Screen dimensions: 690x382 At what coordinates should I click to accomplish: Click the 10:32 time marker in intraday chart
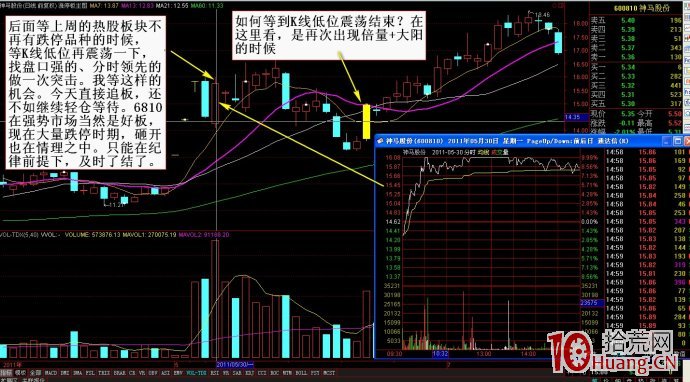pyautogui.click(x=440, y=353)
